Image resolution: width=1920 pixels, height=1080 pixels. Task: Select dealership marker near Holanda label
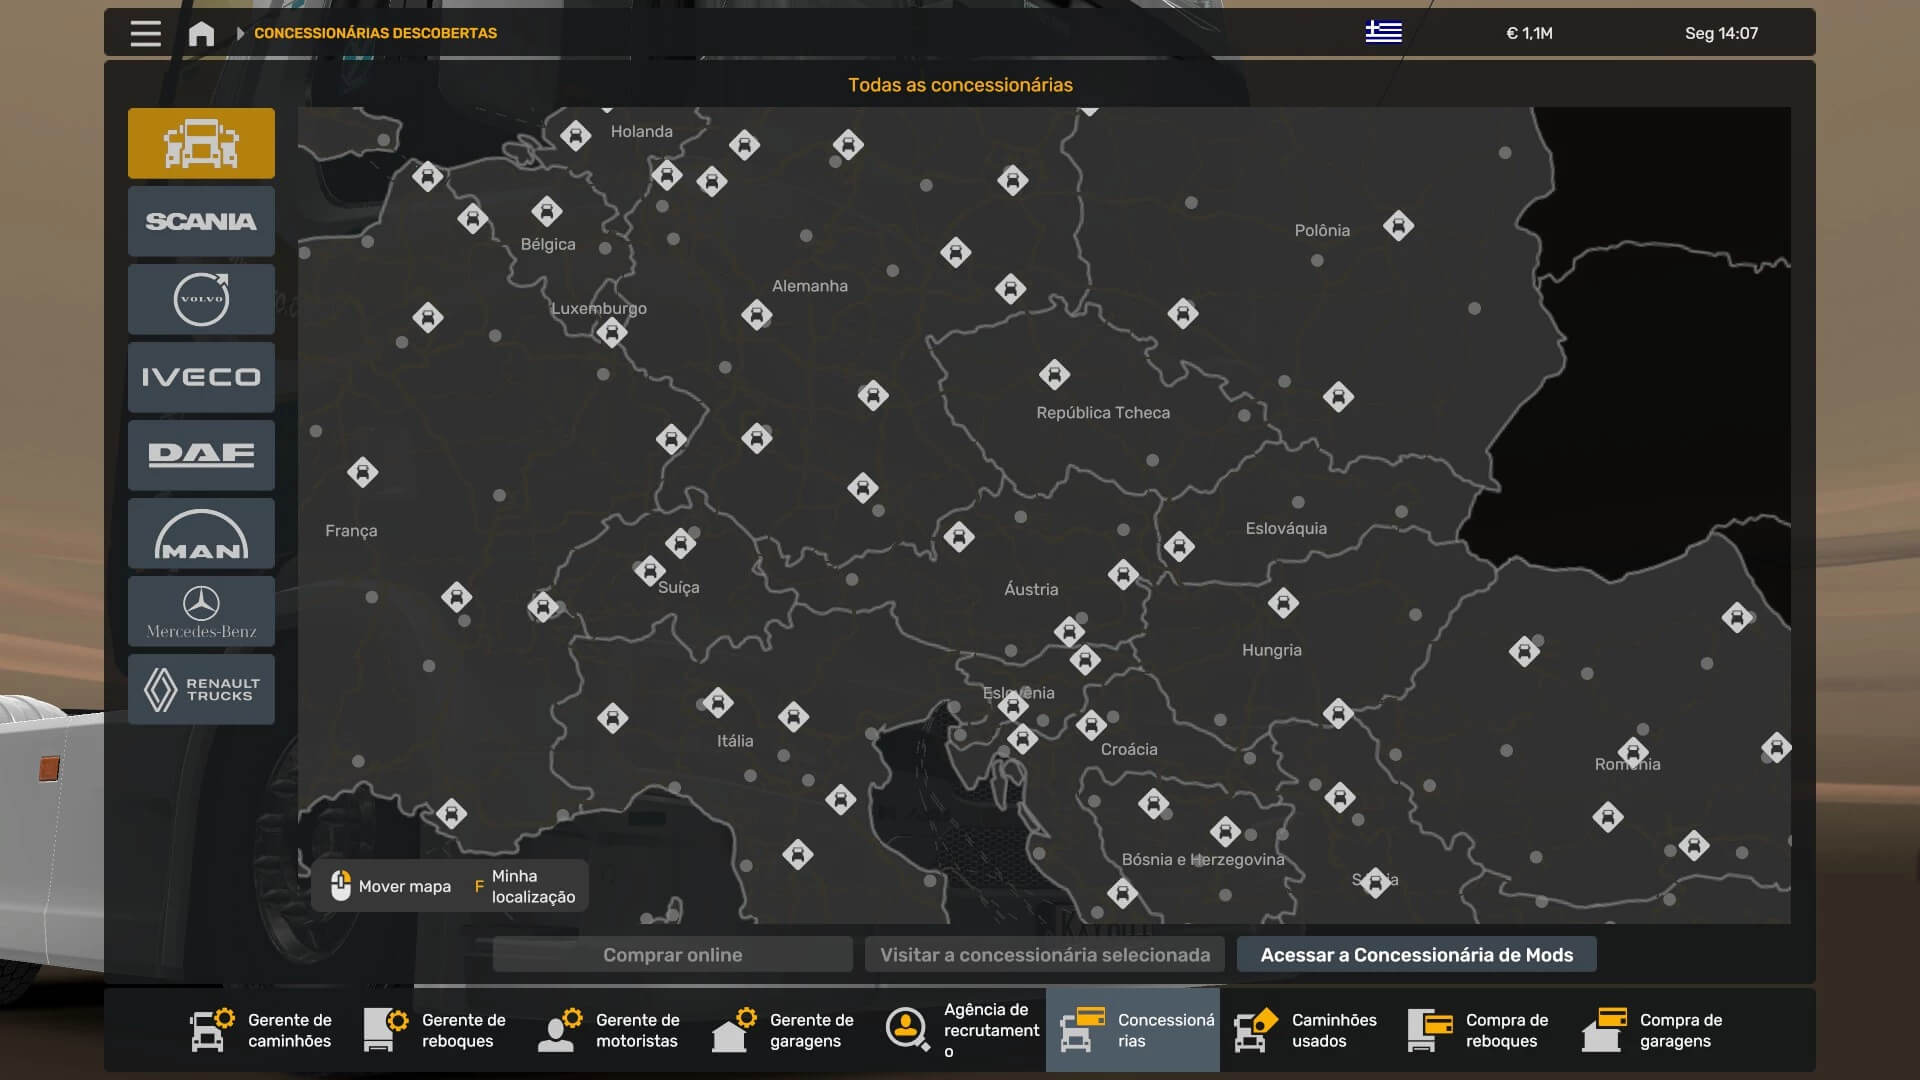[575, 135]
